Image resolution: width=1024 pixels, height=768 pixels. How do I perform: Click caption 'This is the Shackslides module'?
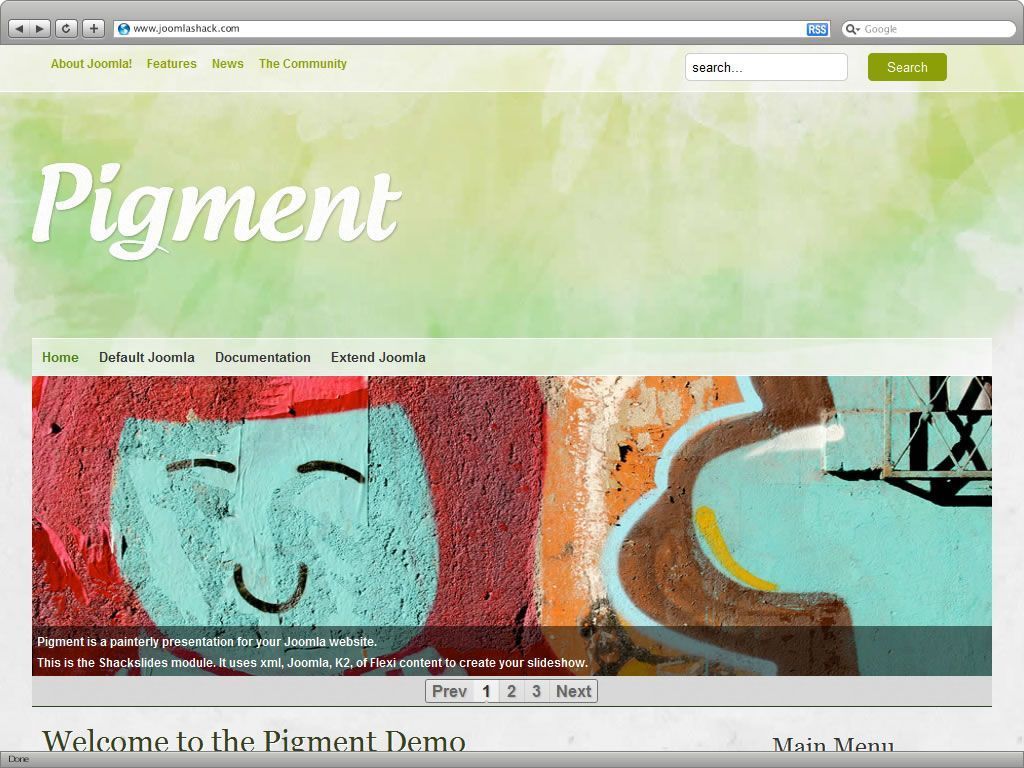(x=312, y=663)
